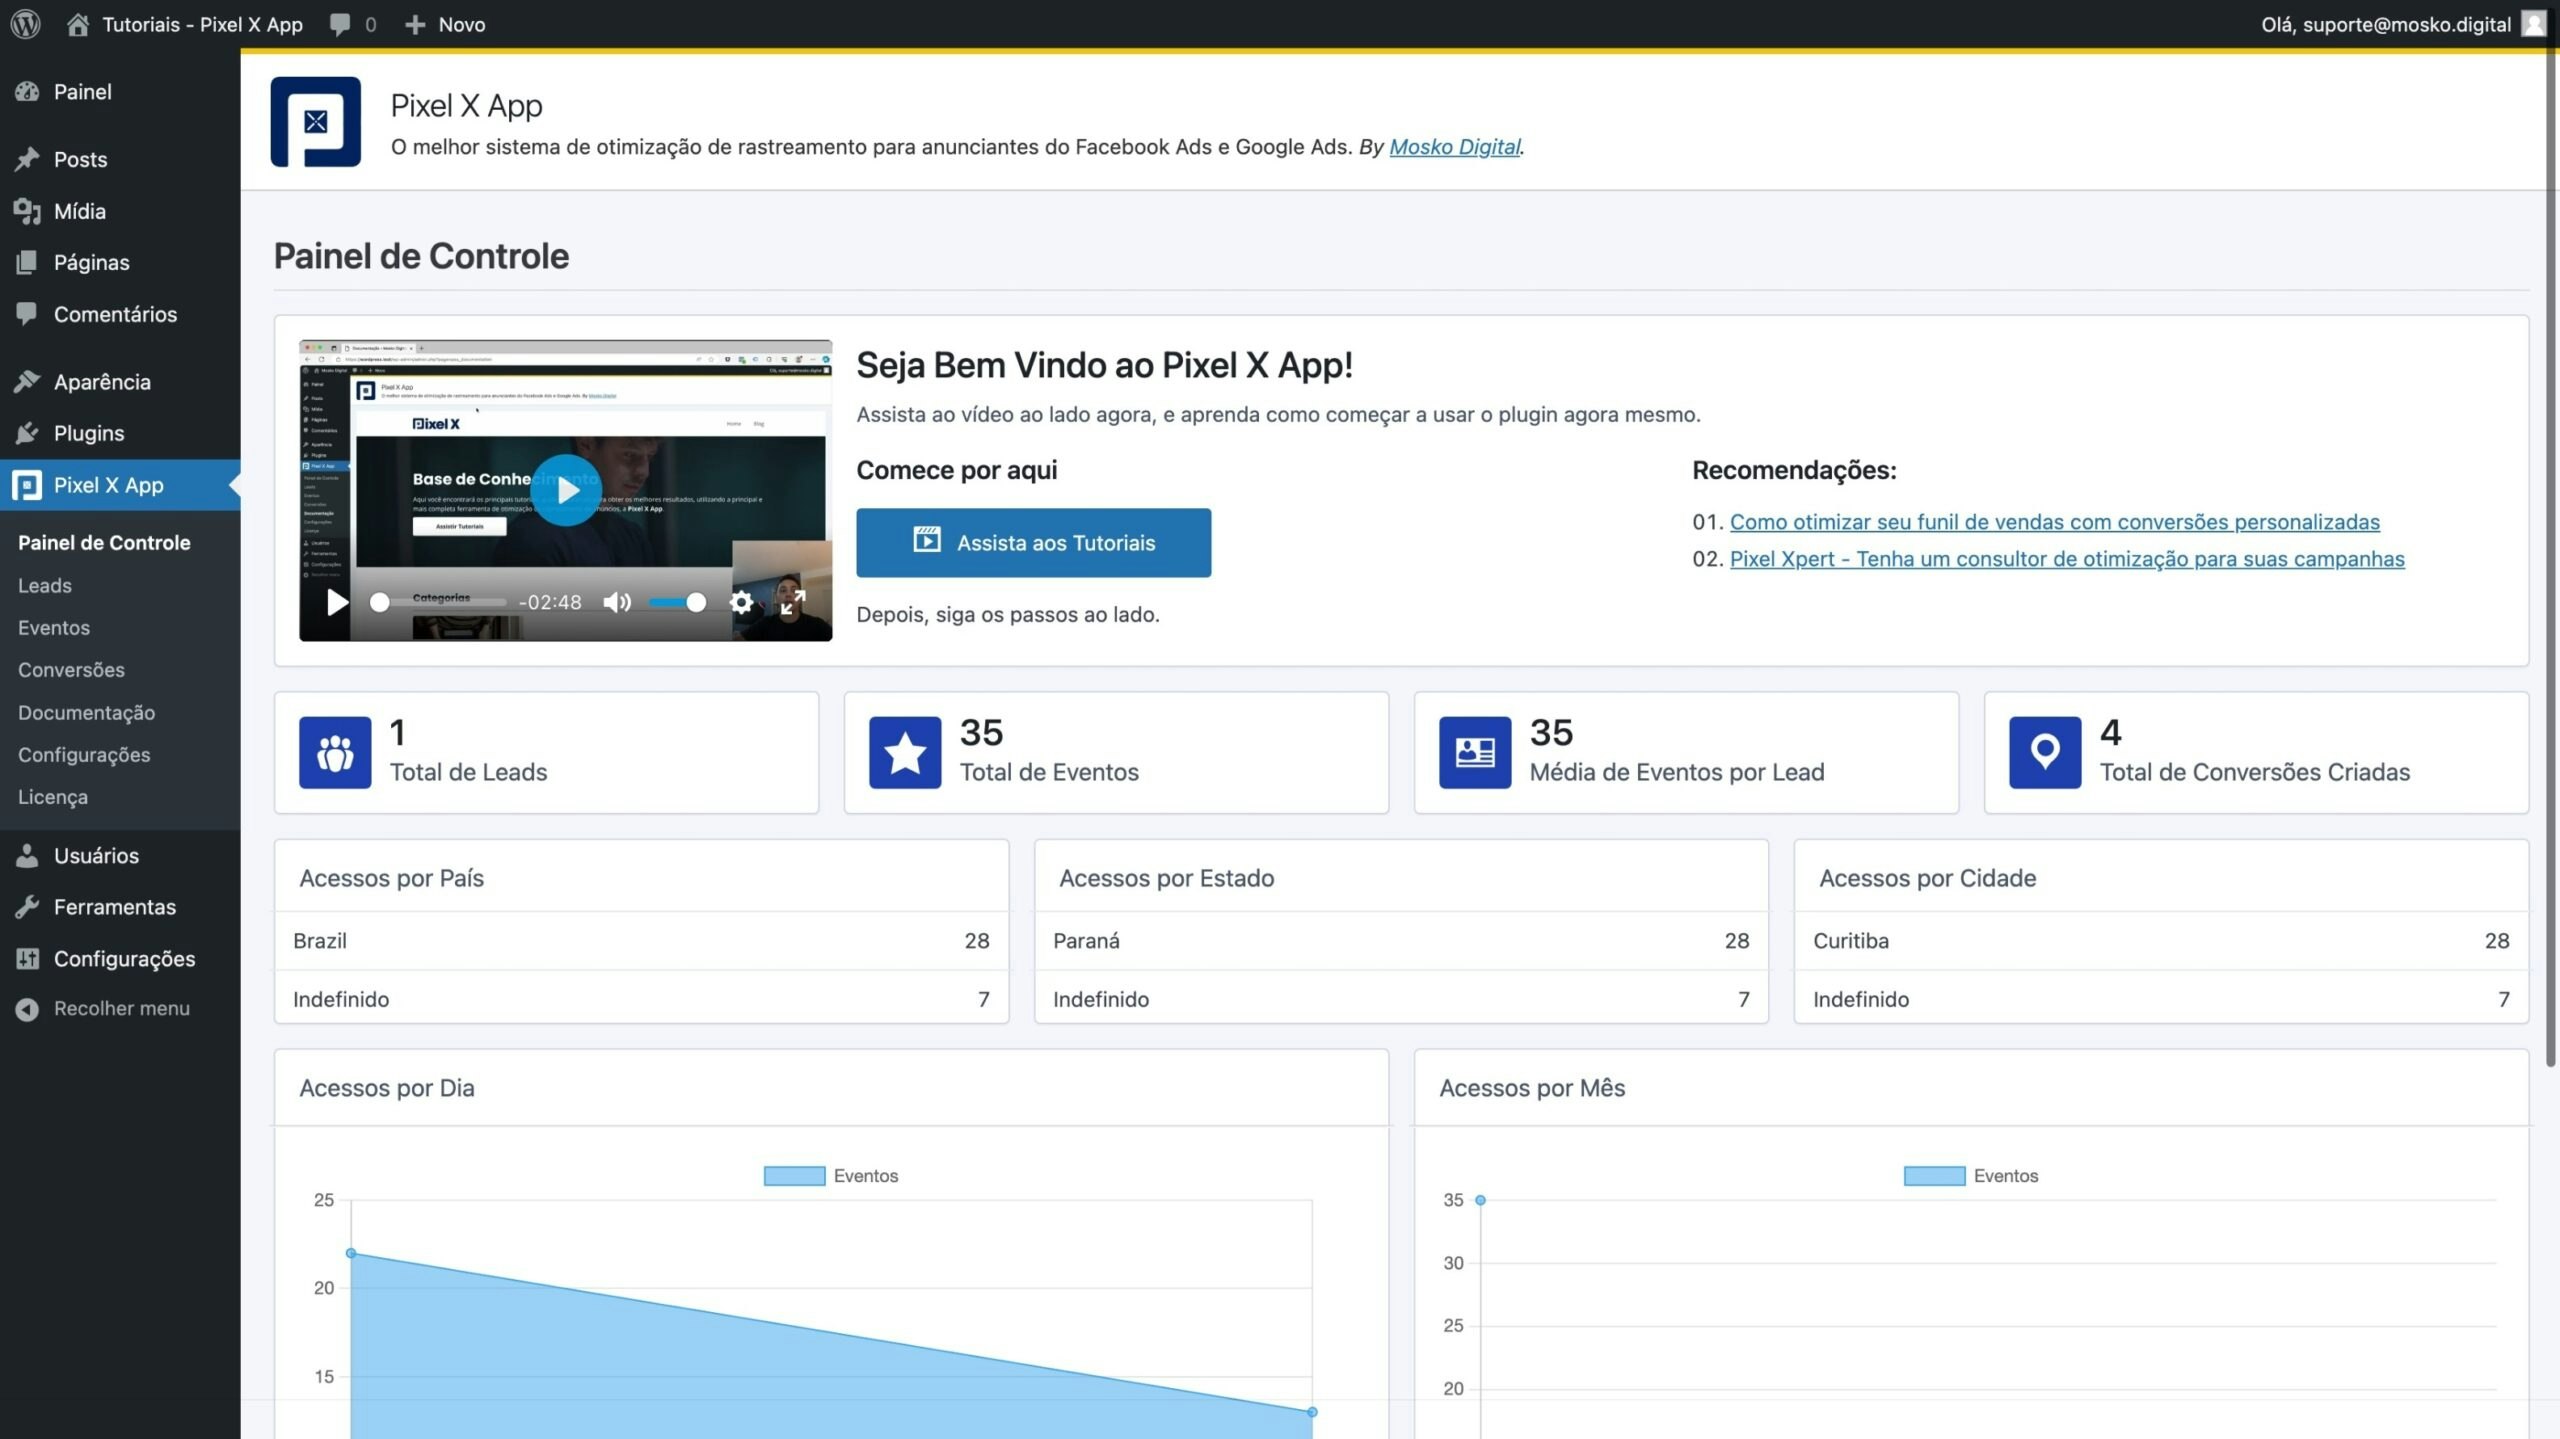
Task: Click the 35 data point in Acessos por Mês
Action: click(x=1480, y=1200)
